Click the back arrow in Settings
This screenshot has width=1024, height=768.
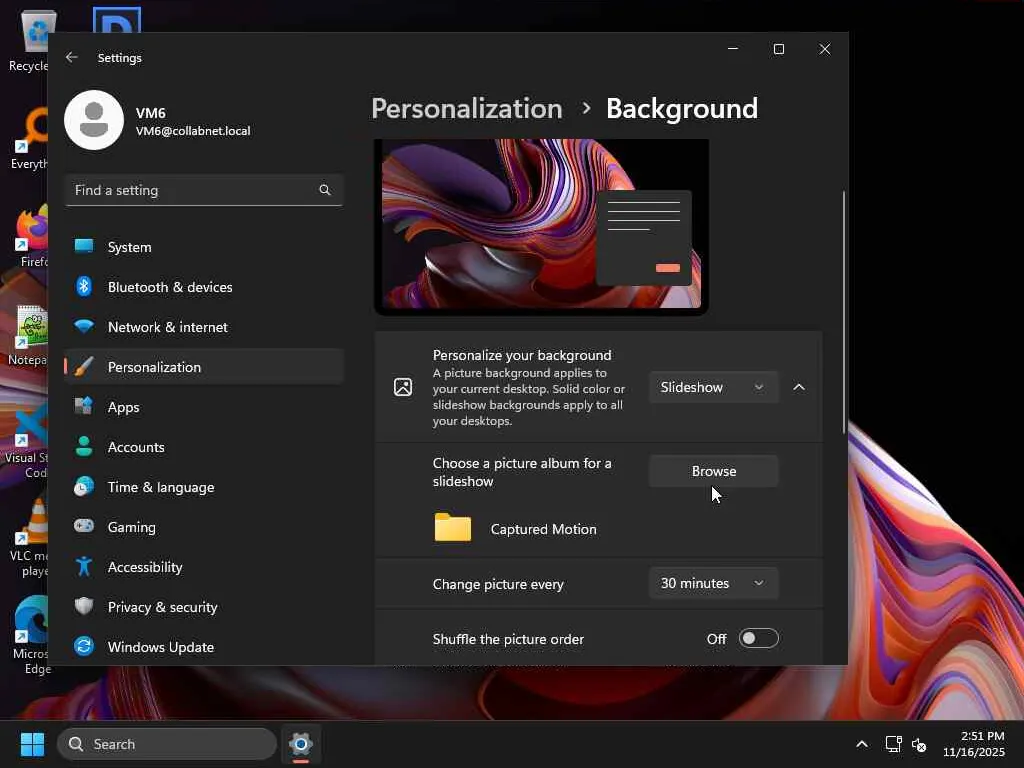click(72, 58)
